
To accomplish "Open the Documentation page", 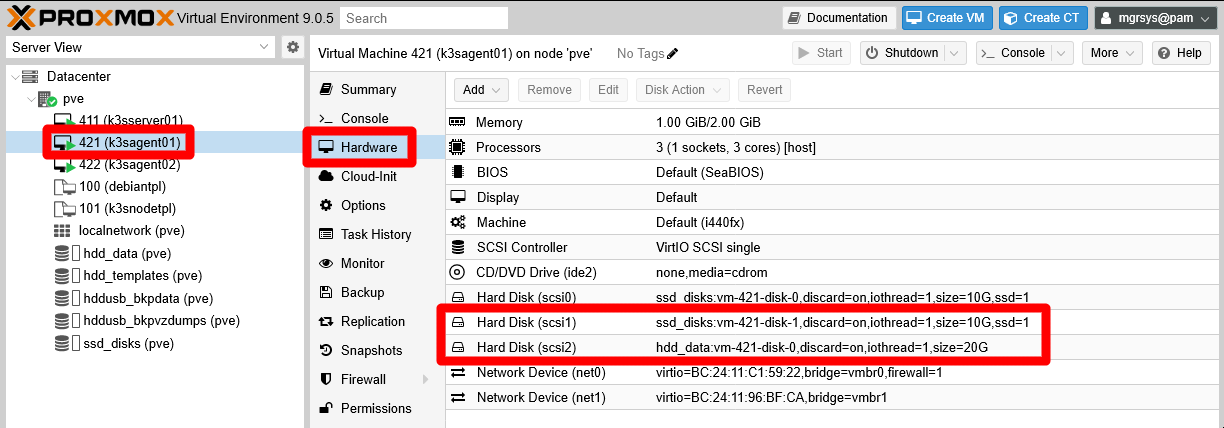I will tap(839, 18).
